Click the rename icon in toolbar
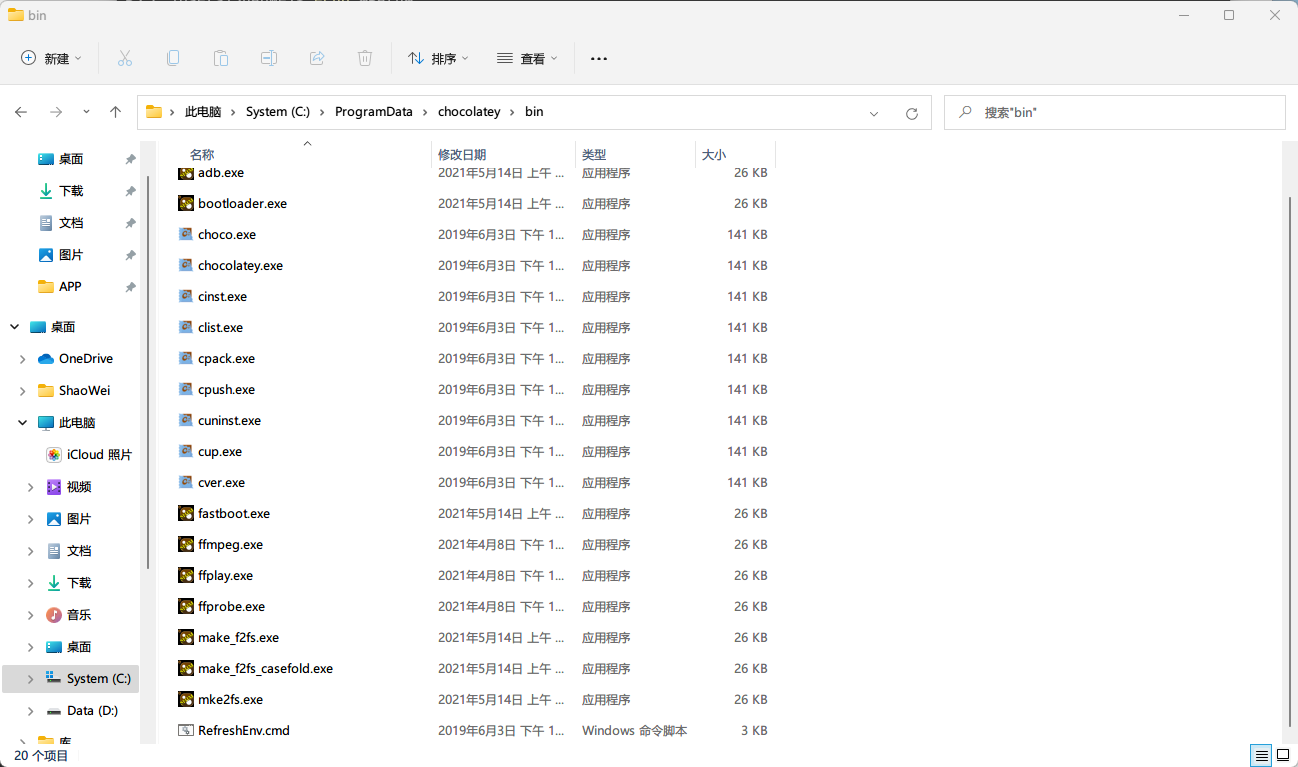This screenshot has width=1298, height=767. click(269, 58)
